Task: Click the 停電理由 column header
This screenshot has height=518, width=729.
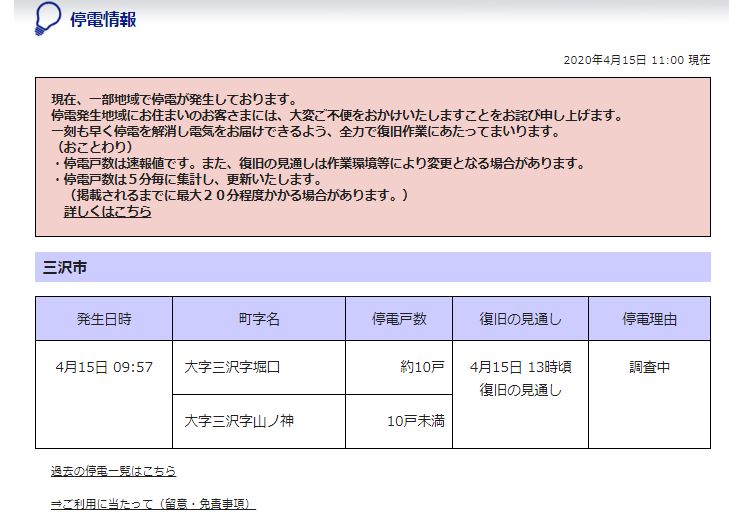Action: click(x=649, y=319)
